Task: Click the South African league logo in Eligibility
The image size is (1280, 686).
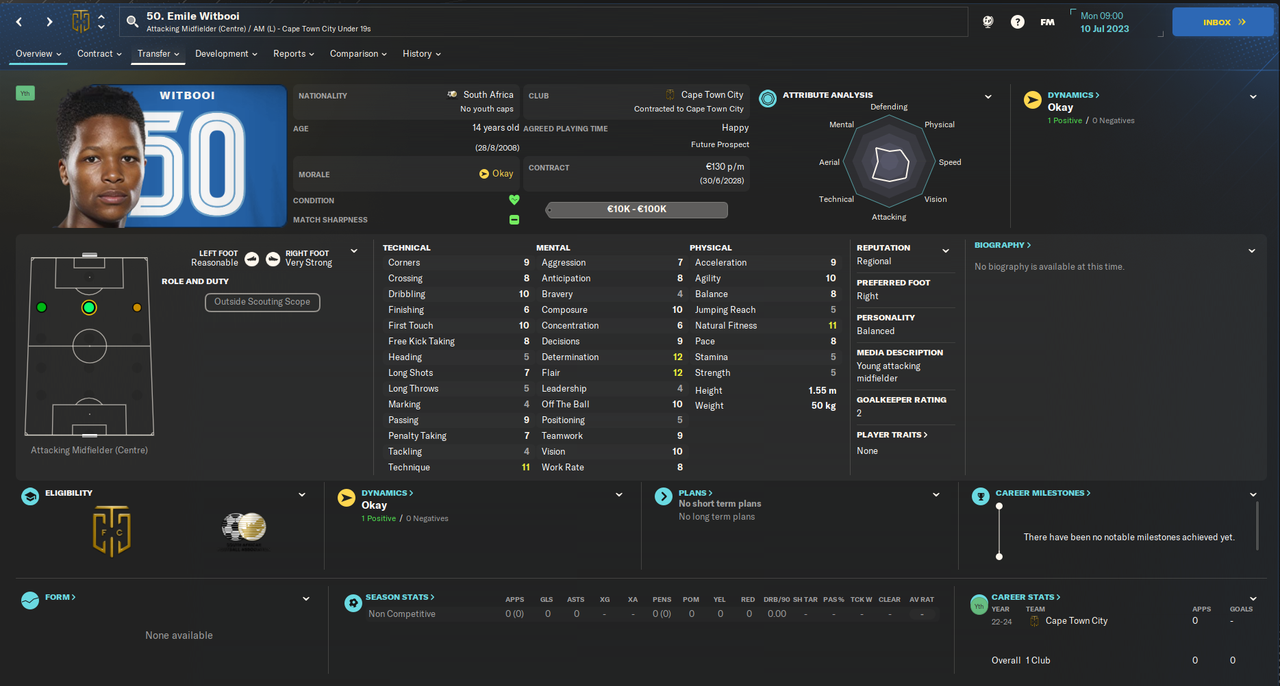Action: (244, 529)
